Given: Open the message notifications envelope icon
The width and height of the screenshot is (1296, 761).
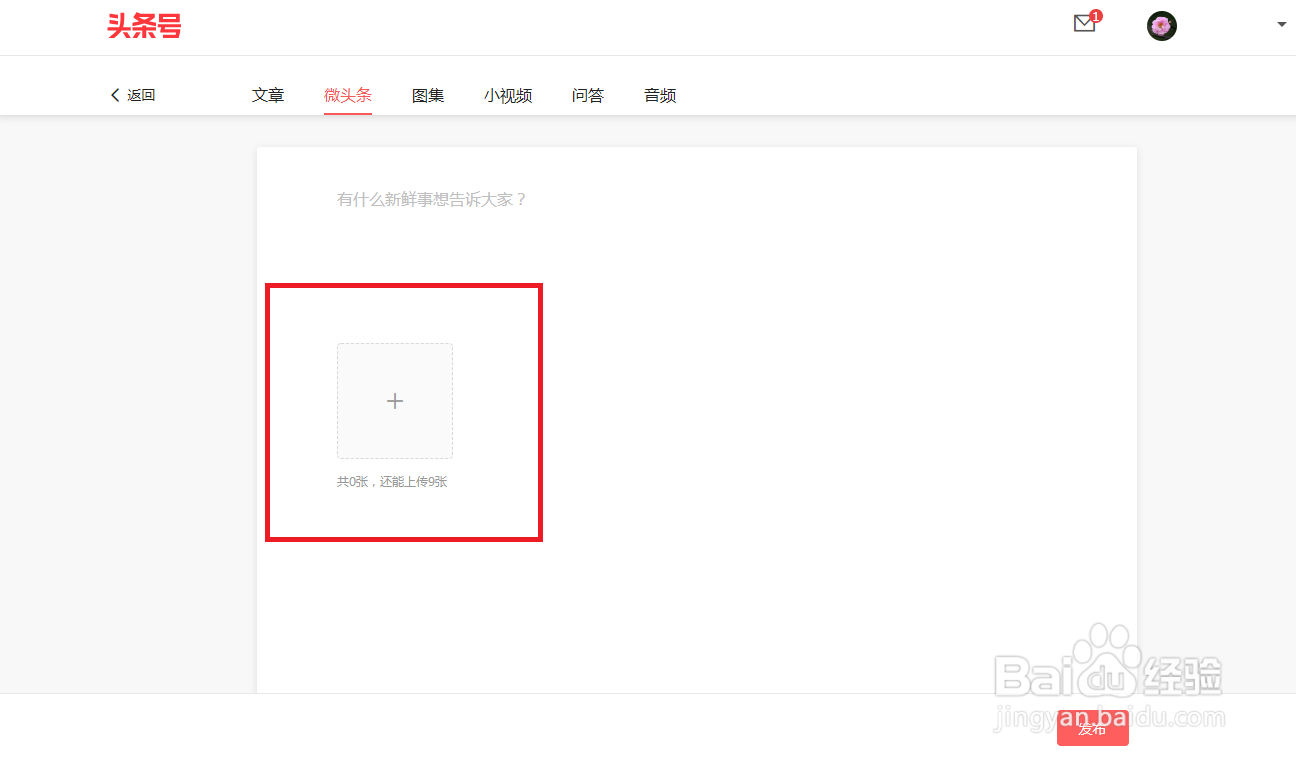Looking at the screenshot, I should point(1085,25).
